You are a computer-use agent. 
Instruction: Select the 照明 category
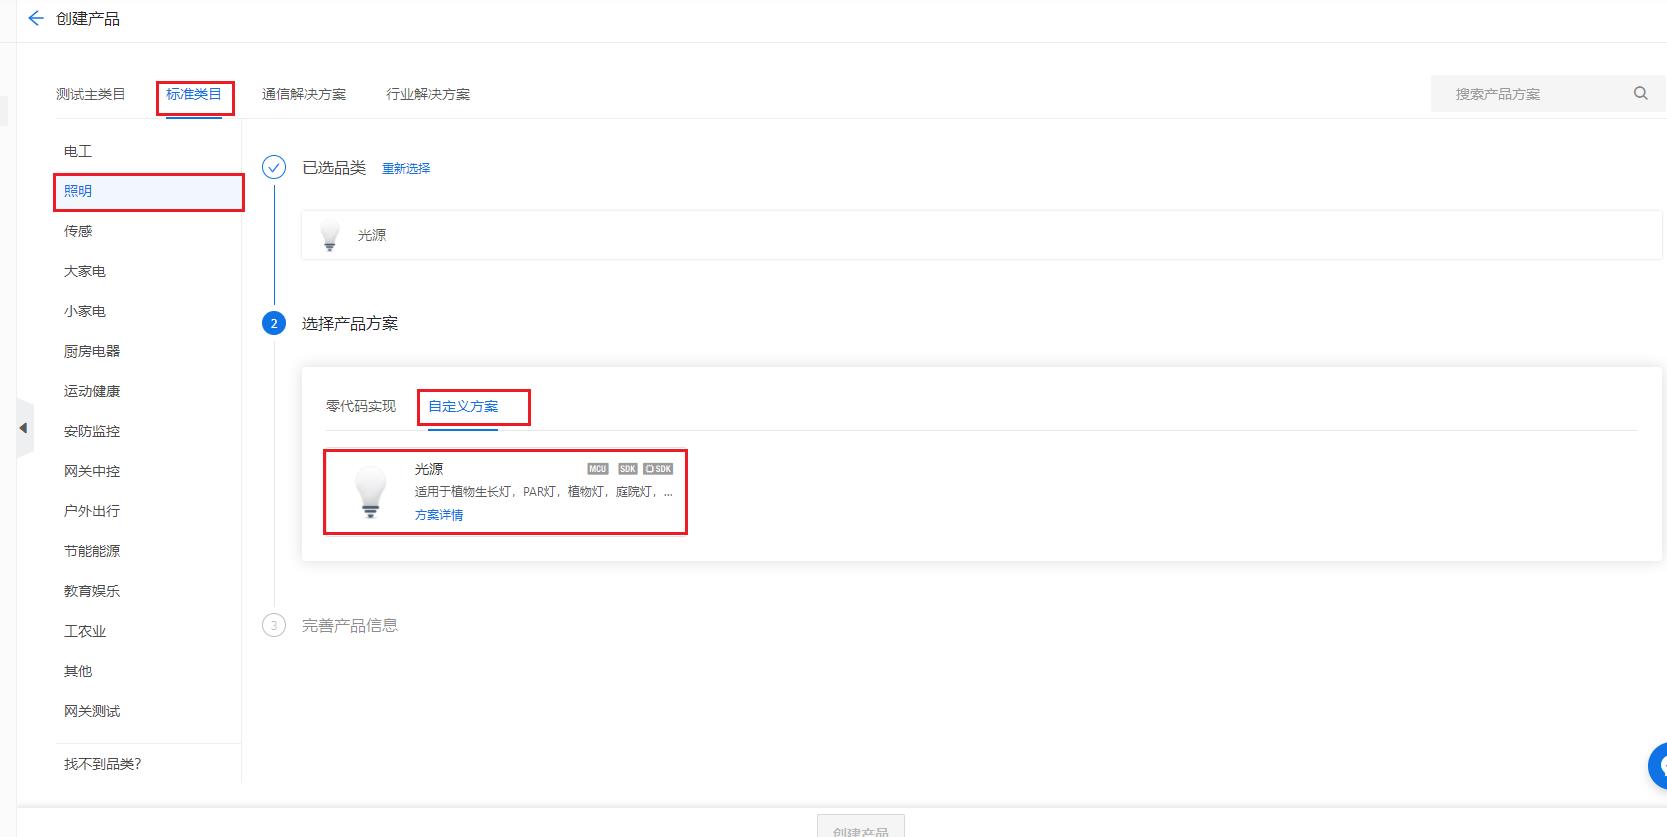pyautogui.click(x=148, y=191)
